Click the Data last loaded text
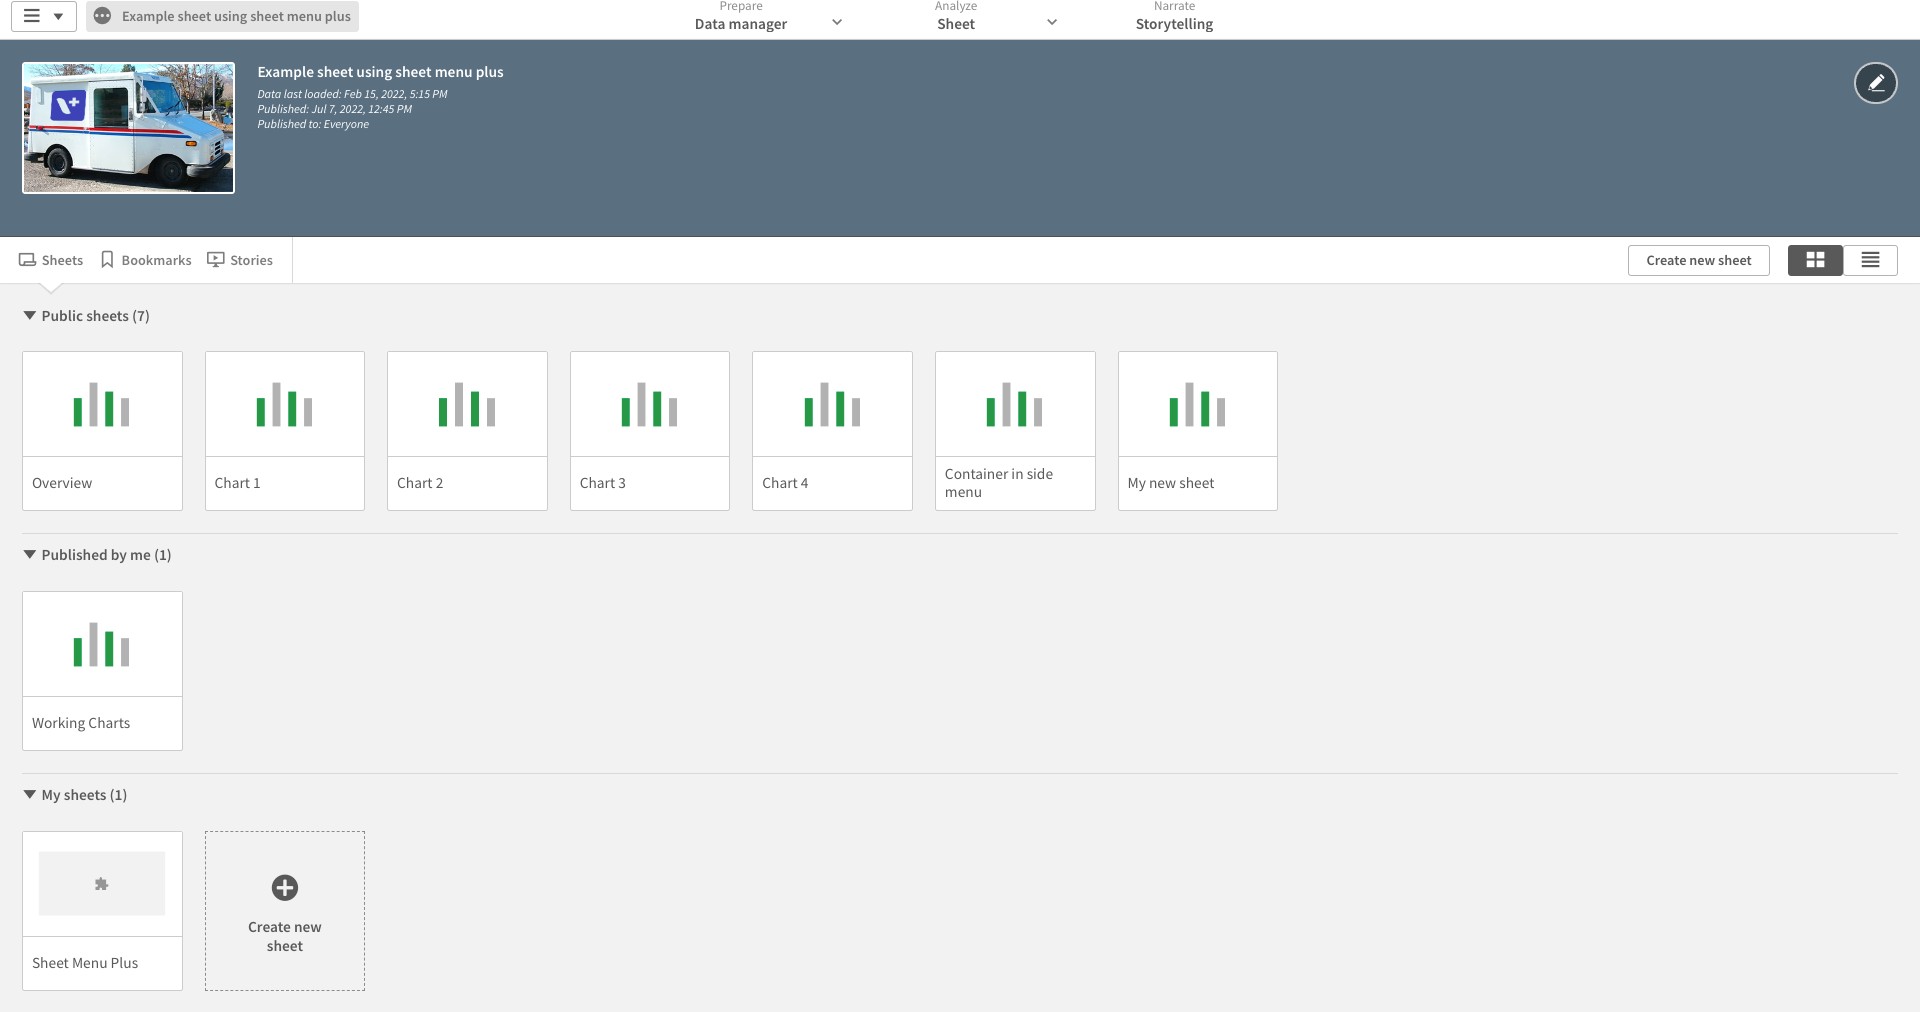Image resolution: width=1920 pixels, height=1012 pixels. [x=352, y=94]
